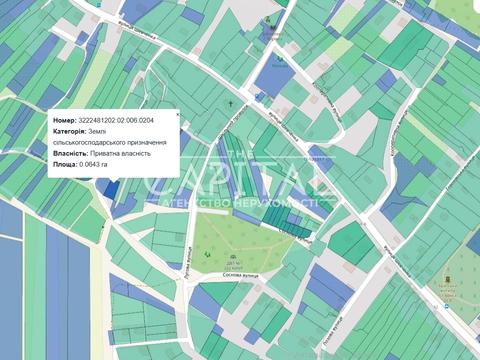The width and height of the screenshot is (480, 360).
Task: Click the church cross icon on the map
Action: [230, 104]
